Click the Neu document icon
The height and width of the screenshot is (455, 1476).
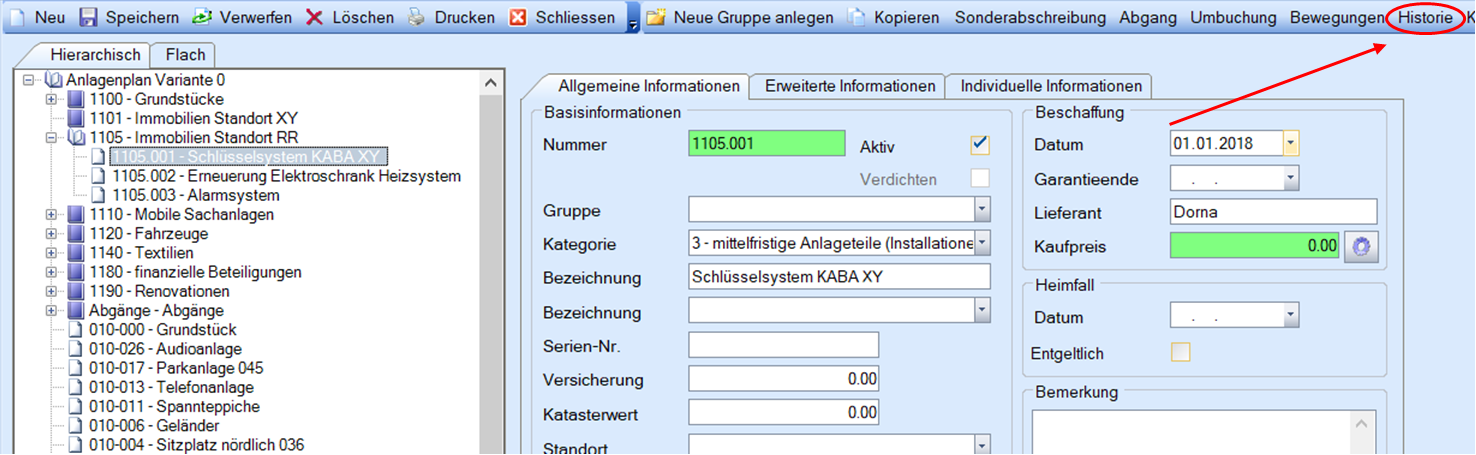(18, 18)
